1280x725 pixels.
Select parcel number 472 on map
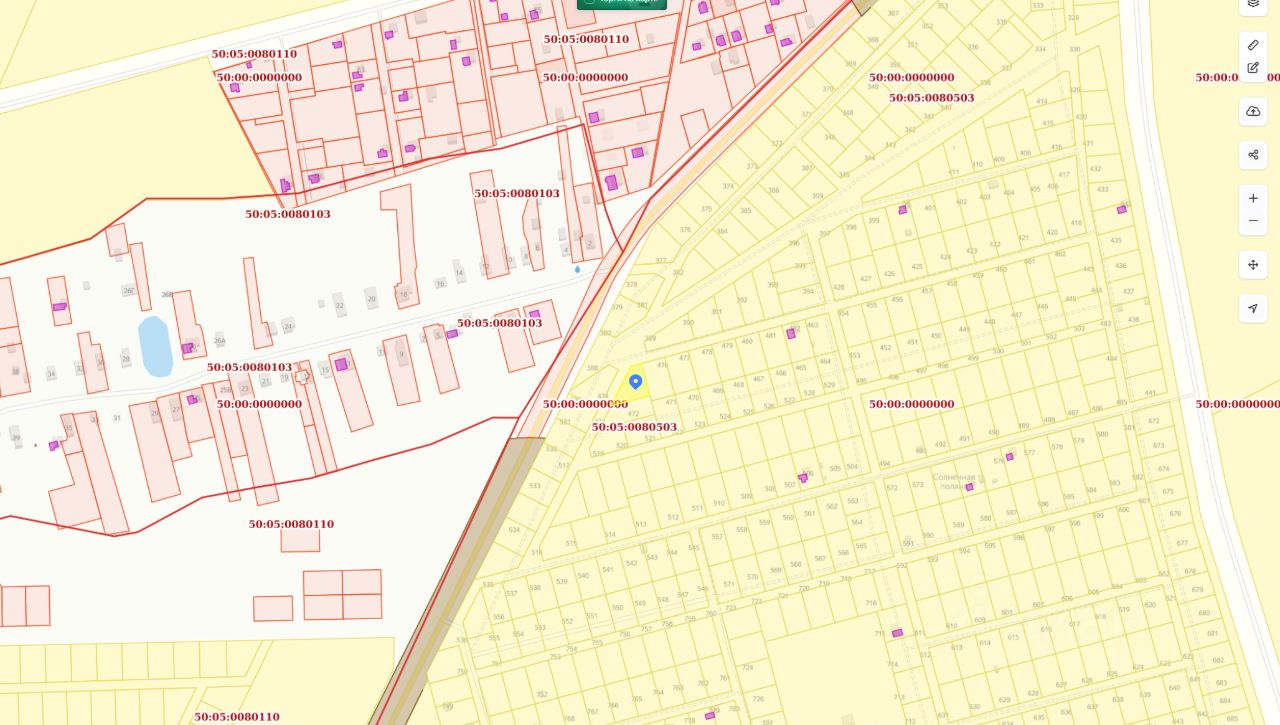tap(632, 413)
